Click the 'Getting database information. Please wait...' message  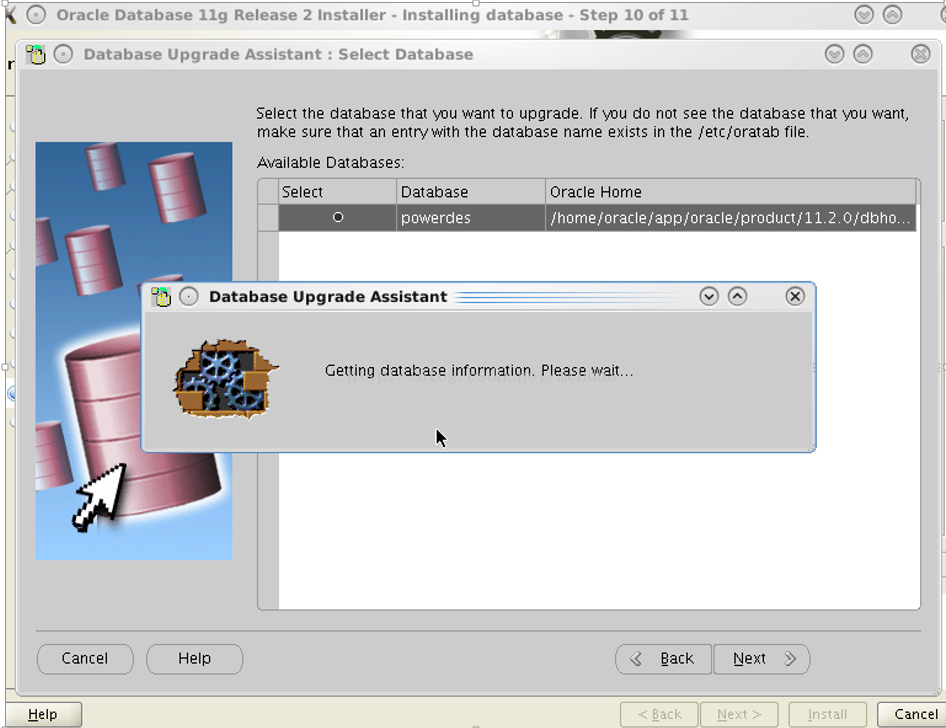(x=479, y=370)
